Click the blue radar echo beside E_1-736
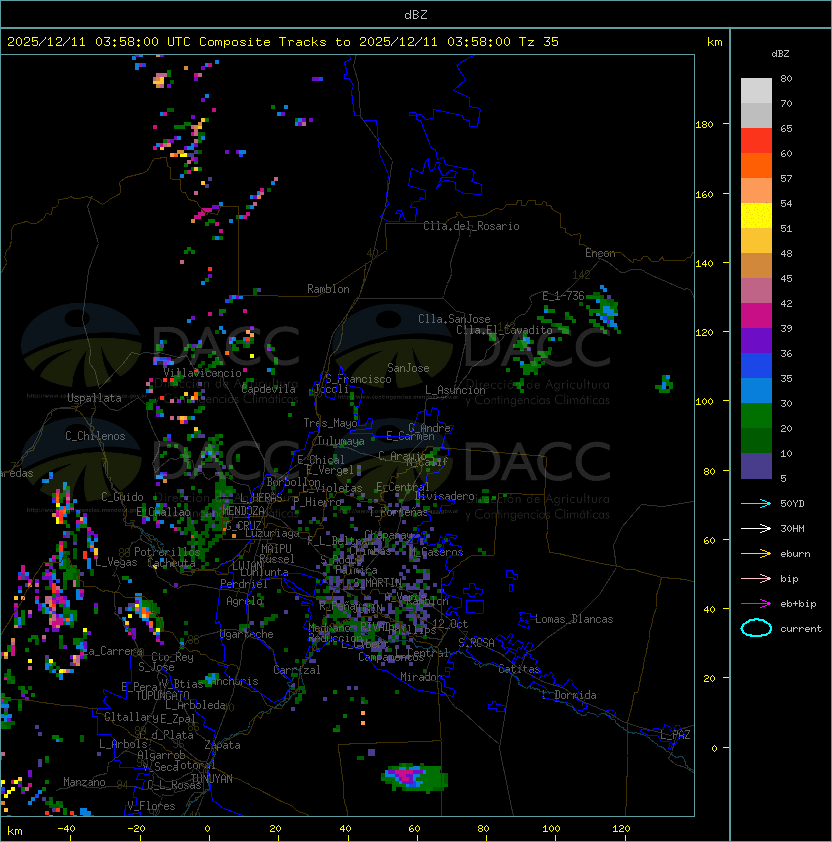This screenshot has height=842, width=832. click(x=607, y=311)
